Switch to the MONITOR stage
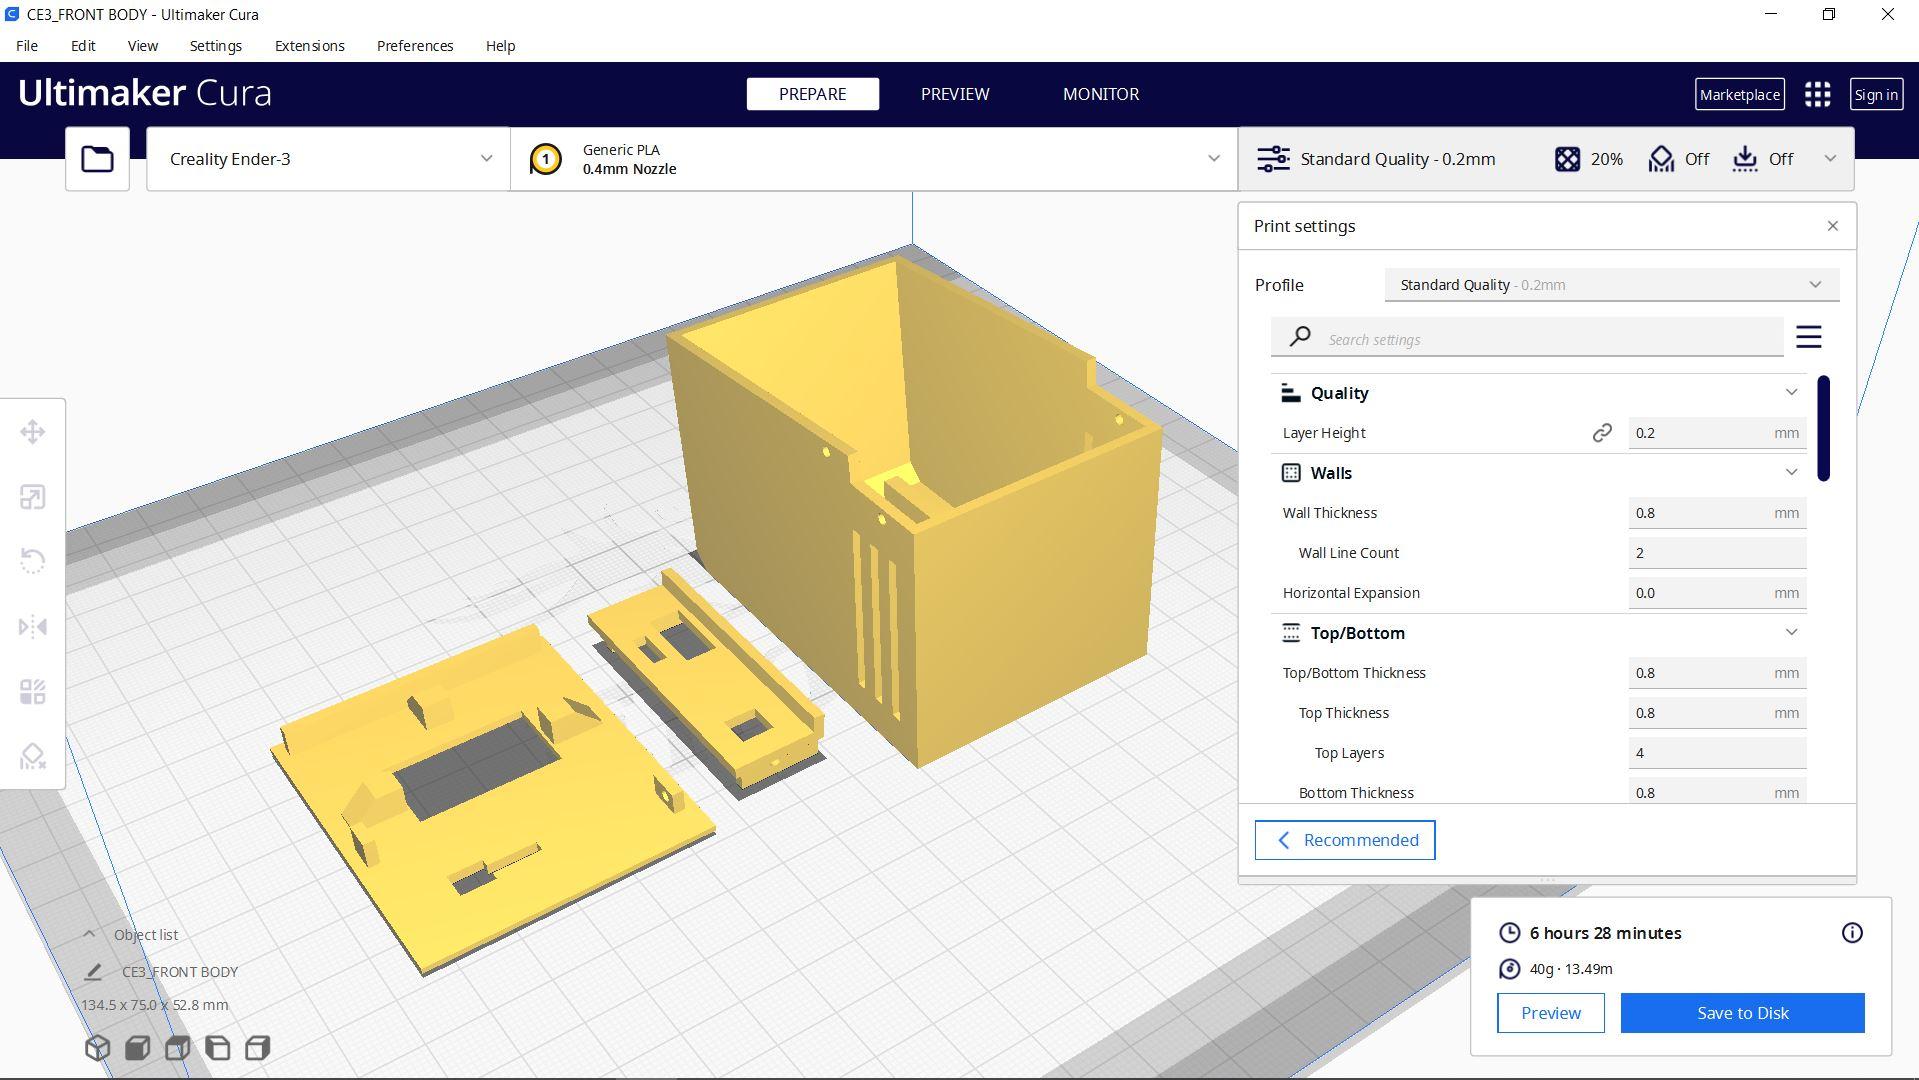Image resolution: width=1919 pixels, height=1080 pixels. [x=1100, y=94]
